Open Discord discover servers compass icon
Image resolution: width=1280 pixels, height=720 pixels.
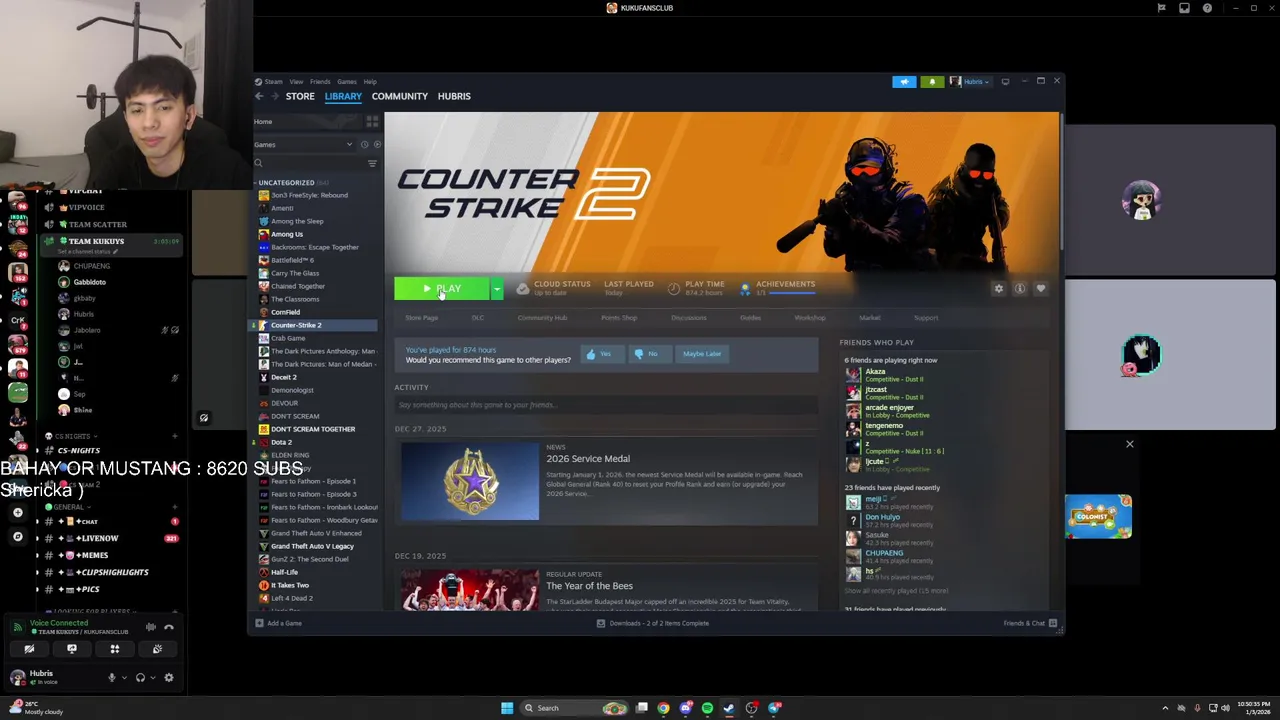17,537
